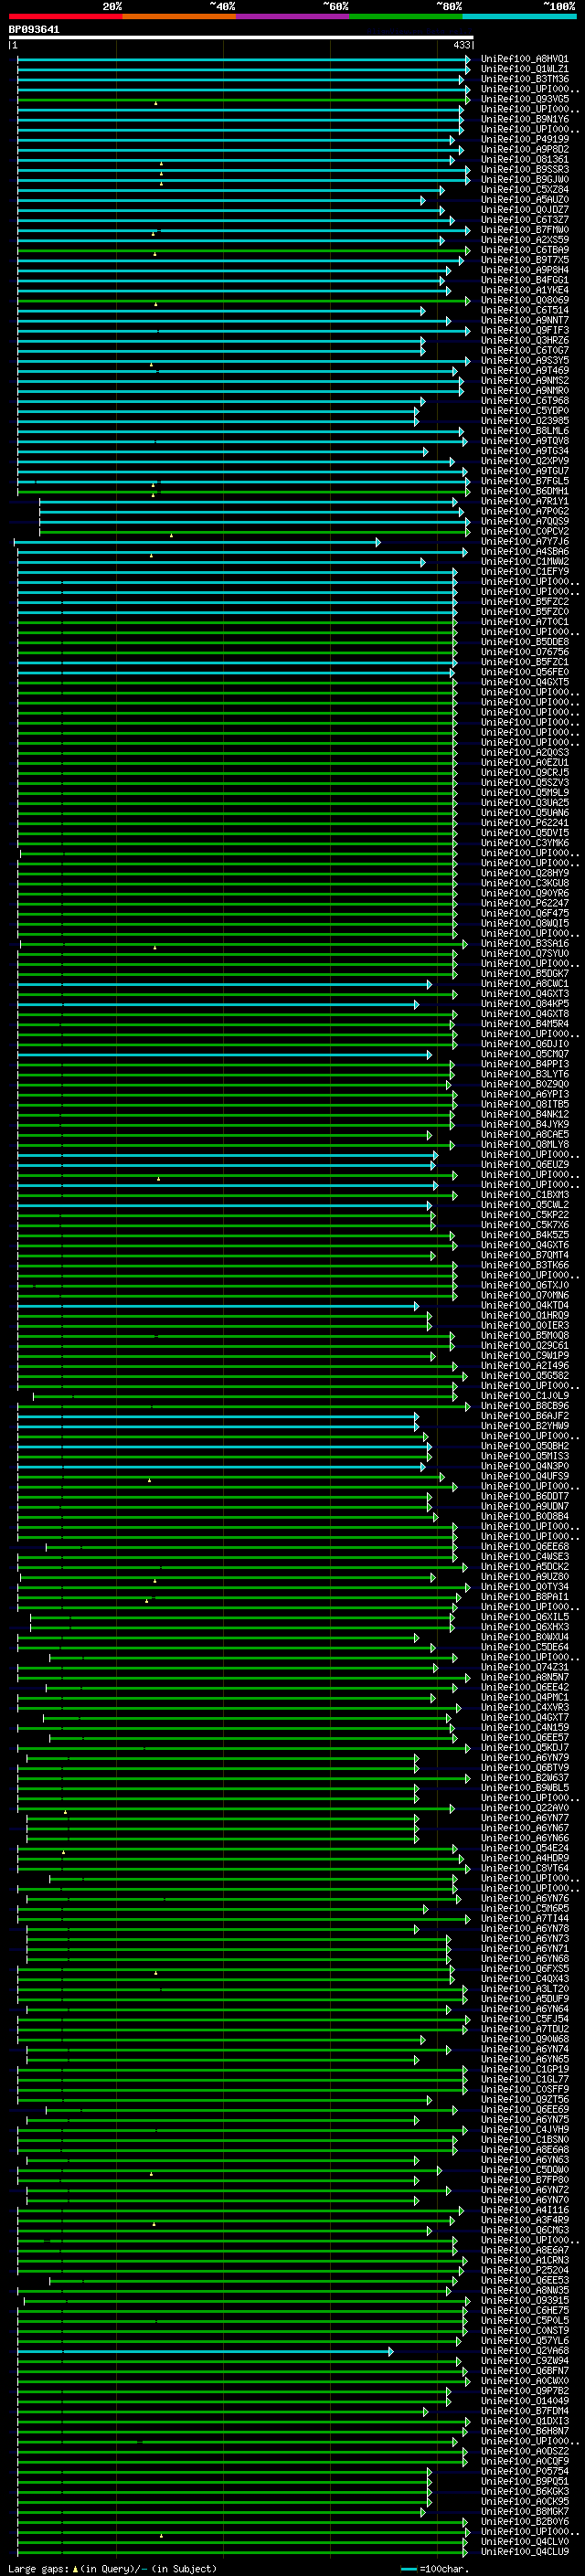Image resolution: width=585 pixels, height=2576 pixels.
Task: Select the UniRef100_A7T0C1 label
Action: (525, 621)
